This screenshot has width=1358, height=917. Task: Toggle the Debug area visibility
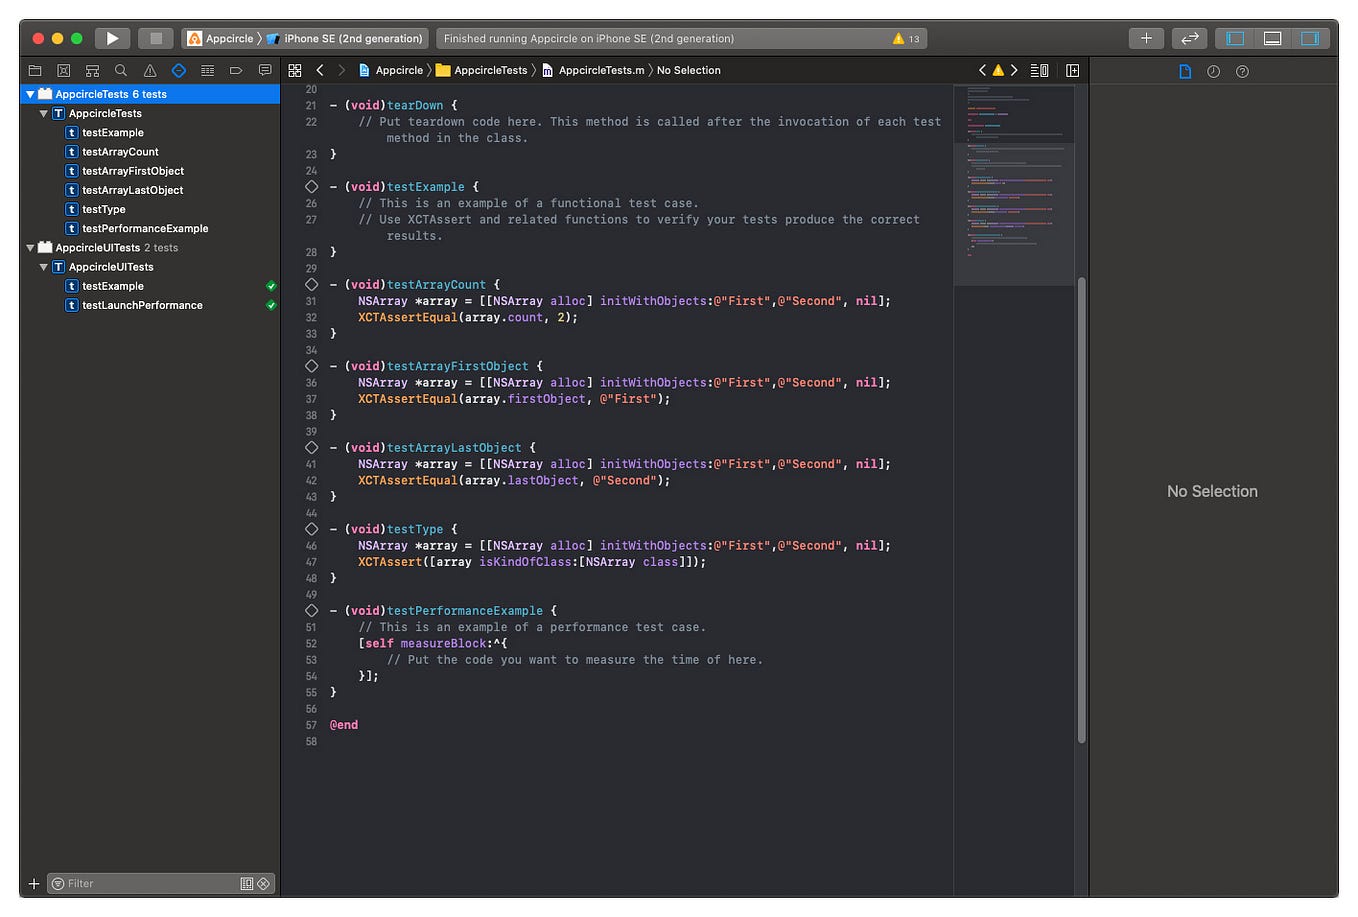1271,37
